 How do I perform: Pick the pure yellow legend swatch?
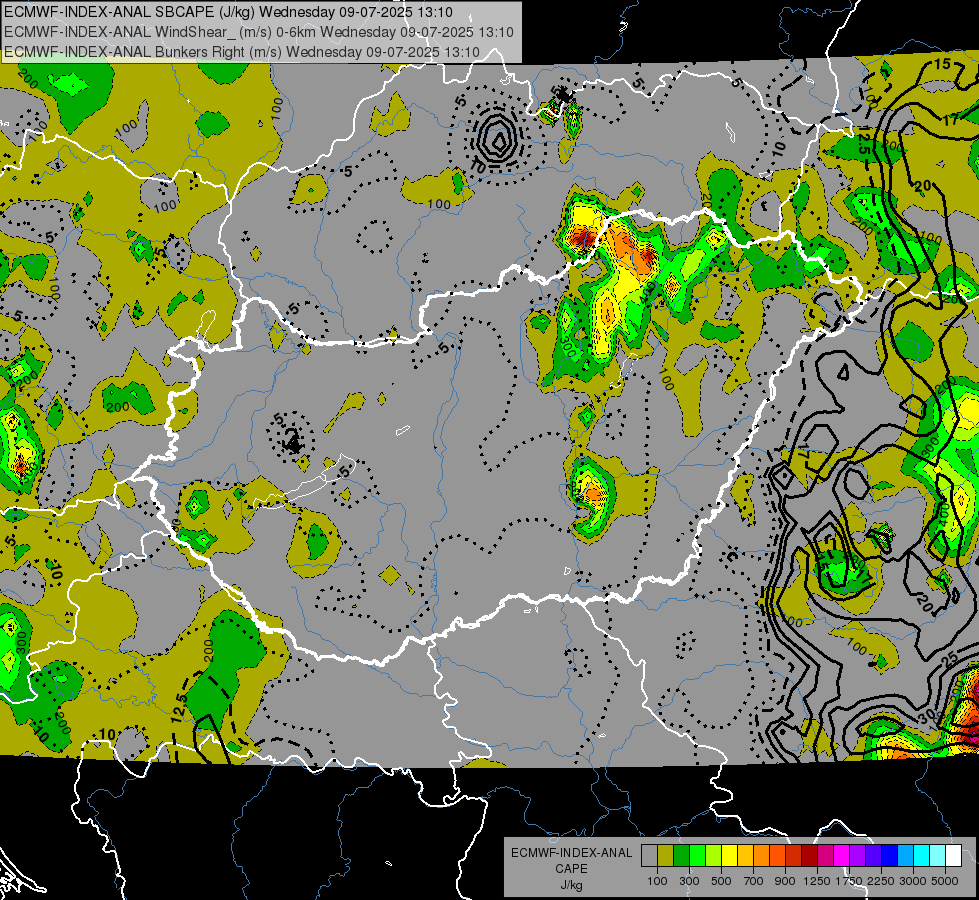point(729,855)
